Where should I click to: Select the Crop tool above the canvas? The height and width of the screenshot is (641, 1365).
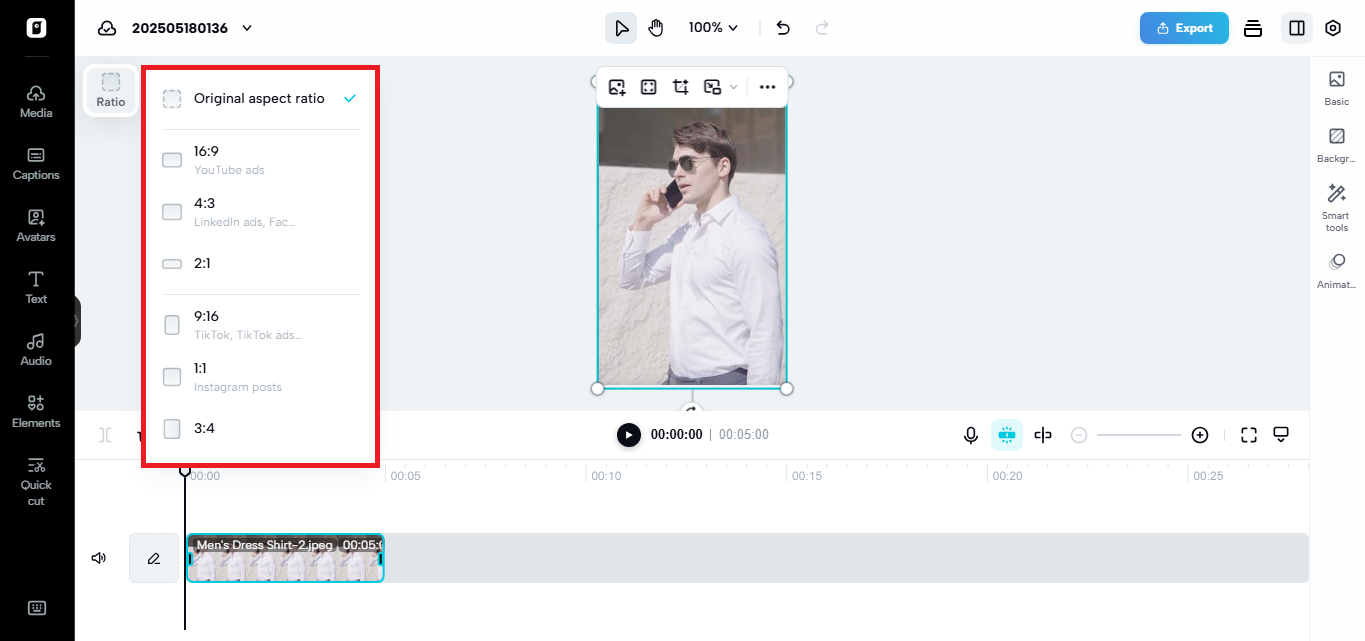(x=680, y=87)
